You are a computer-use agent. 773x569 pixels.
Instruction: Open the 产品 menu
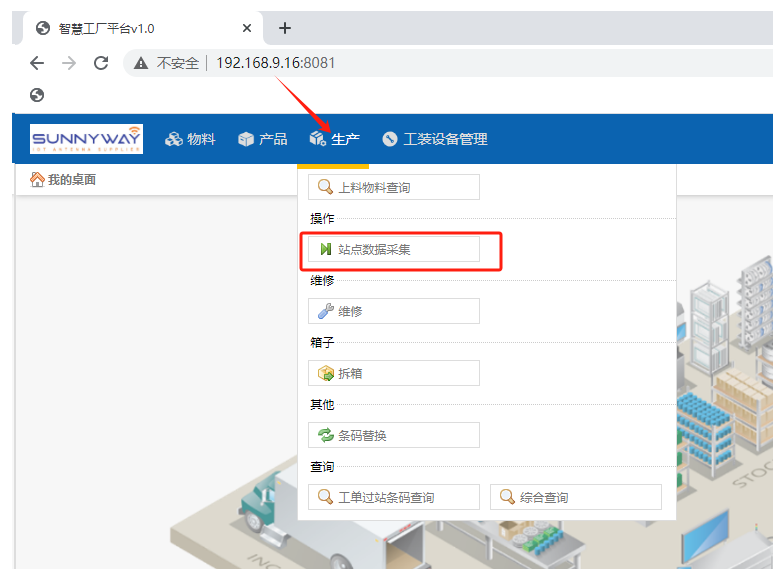[262, 139]
